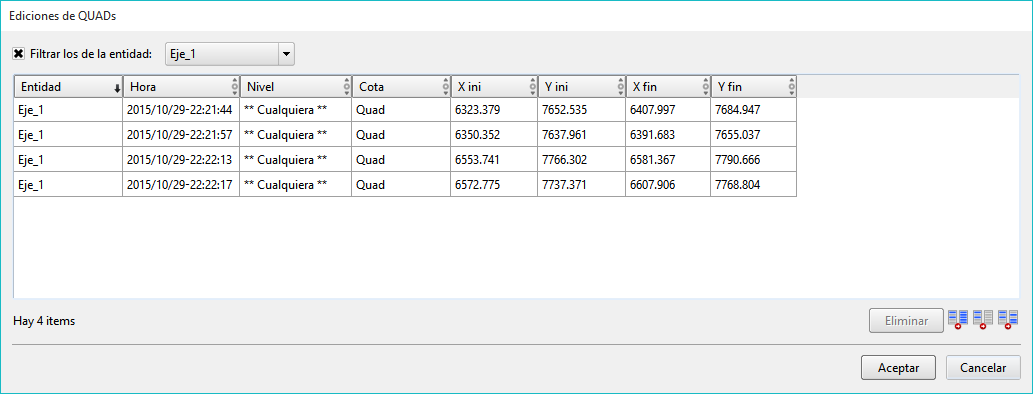
Task: Select the X fin value 6407.997
Action: point(669,110)
